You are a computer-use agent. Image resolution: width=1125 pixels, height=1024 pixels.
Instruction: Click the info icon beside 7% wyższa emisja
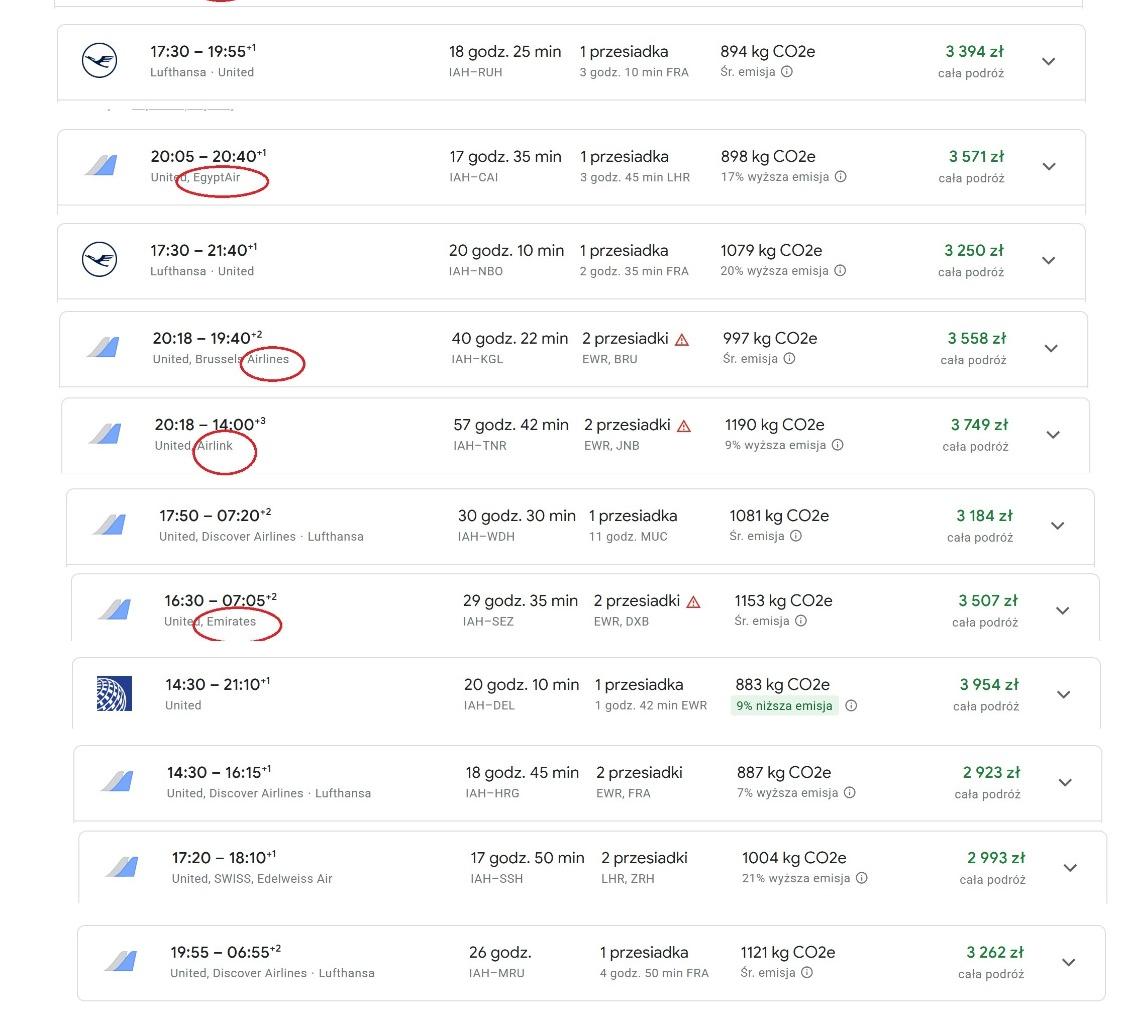[x=849, y=793]
